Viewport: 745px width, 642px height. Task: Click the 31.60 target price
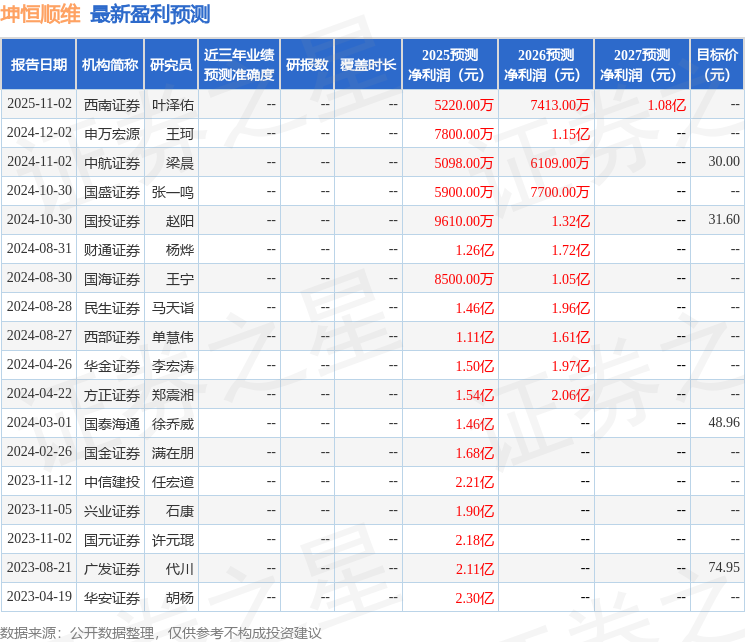pyautogui.click(x=724, y=220)
